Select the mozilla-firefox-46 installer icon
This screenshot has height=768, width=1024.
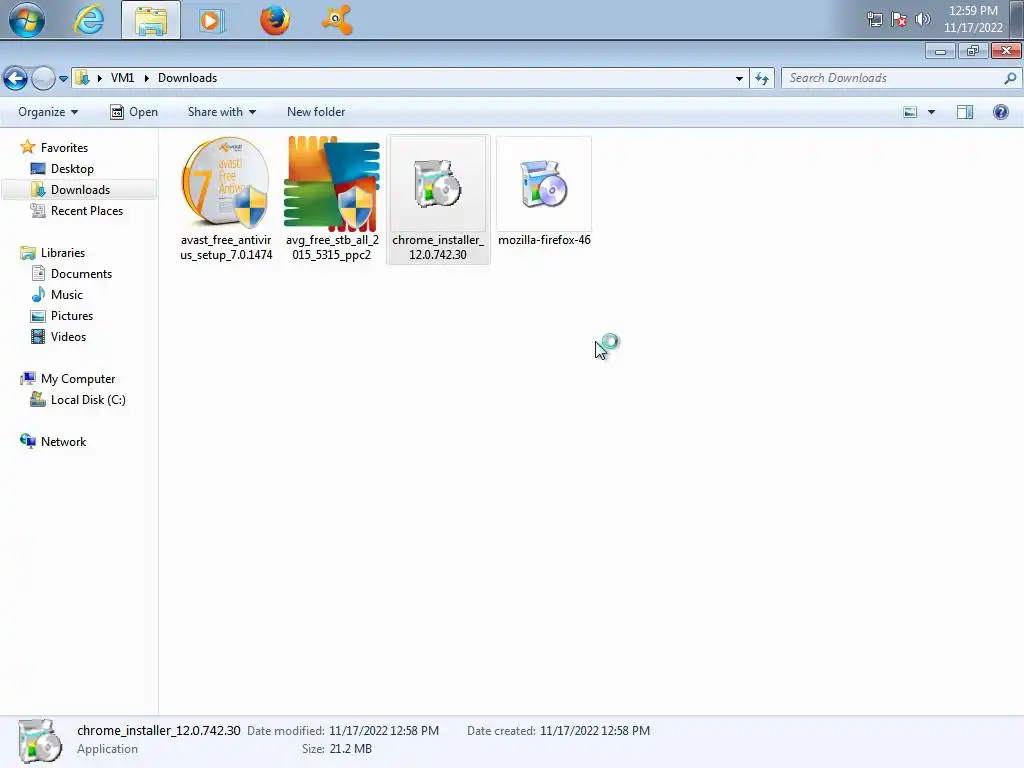(544, 184)
